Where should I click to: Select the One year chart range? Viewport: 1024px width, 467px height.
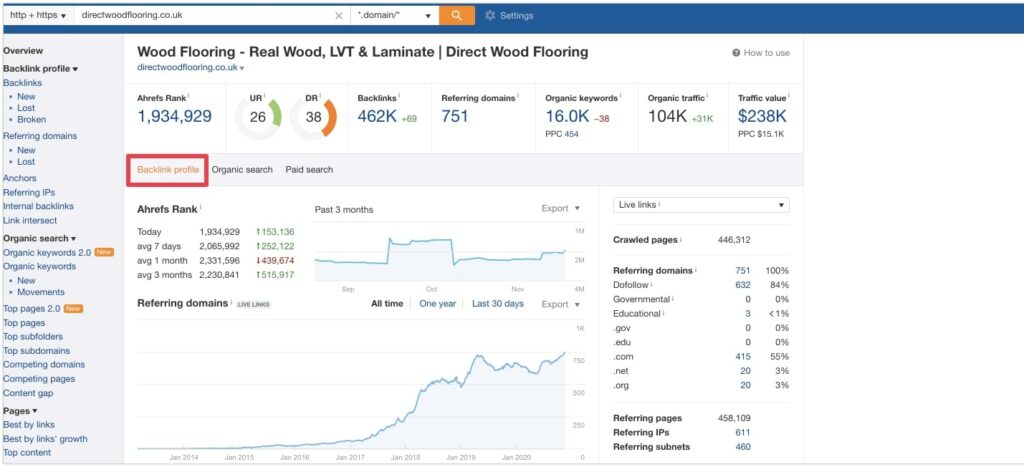[438, 304]
